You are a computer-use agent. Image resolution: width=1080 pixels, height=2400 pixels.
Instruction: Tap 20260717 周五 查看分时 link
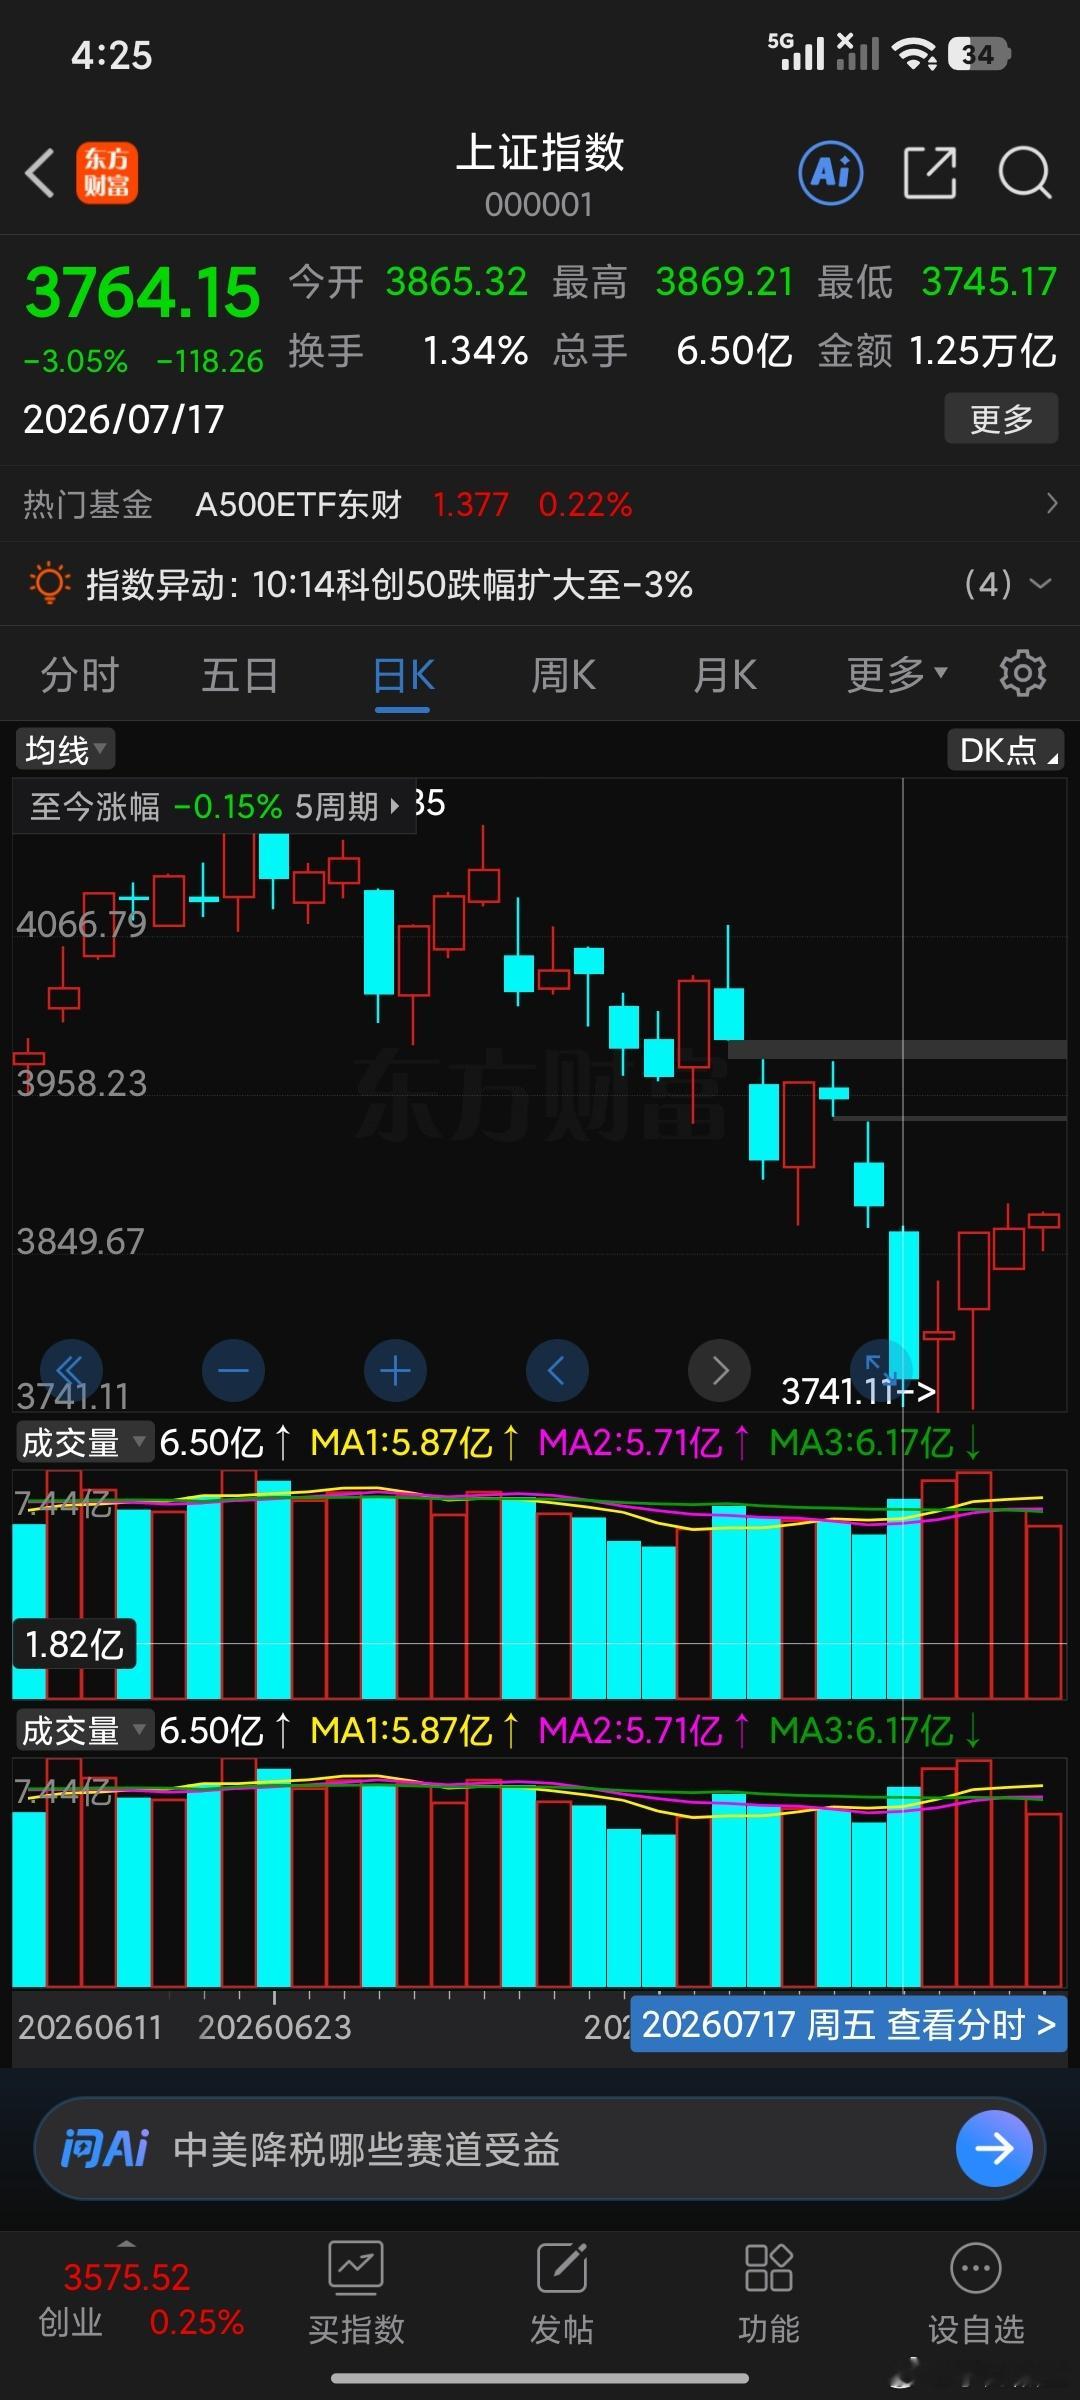pos(848,2025)
